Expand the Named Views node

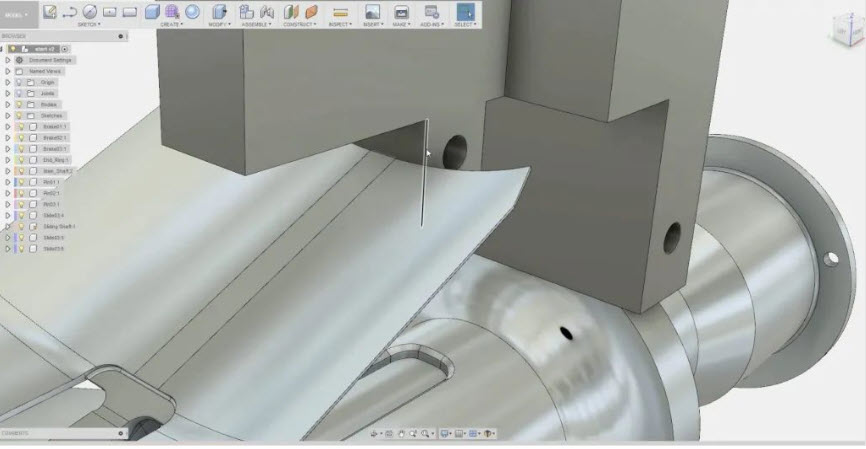[8, 71]
